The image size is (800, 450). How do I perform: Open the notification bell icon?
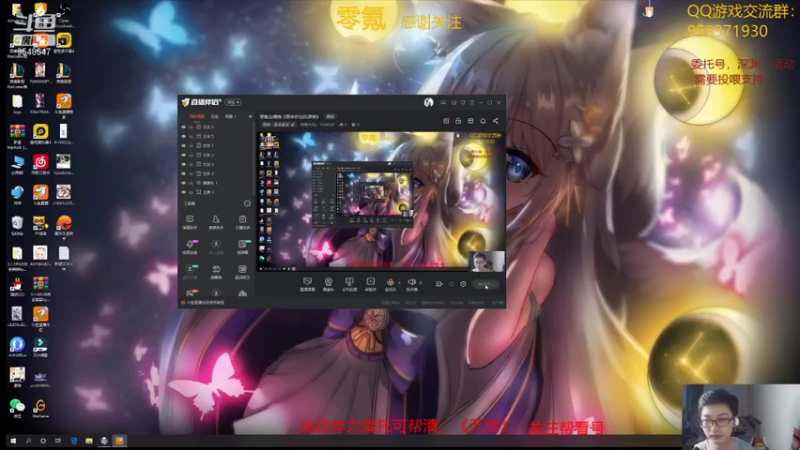483,121
